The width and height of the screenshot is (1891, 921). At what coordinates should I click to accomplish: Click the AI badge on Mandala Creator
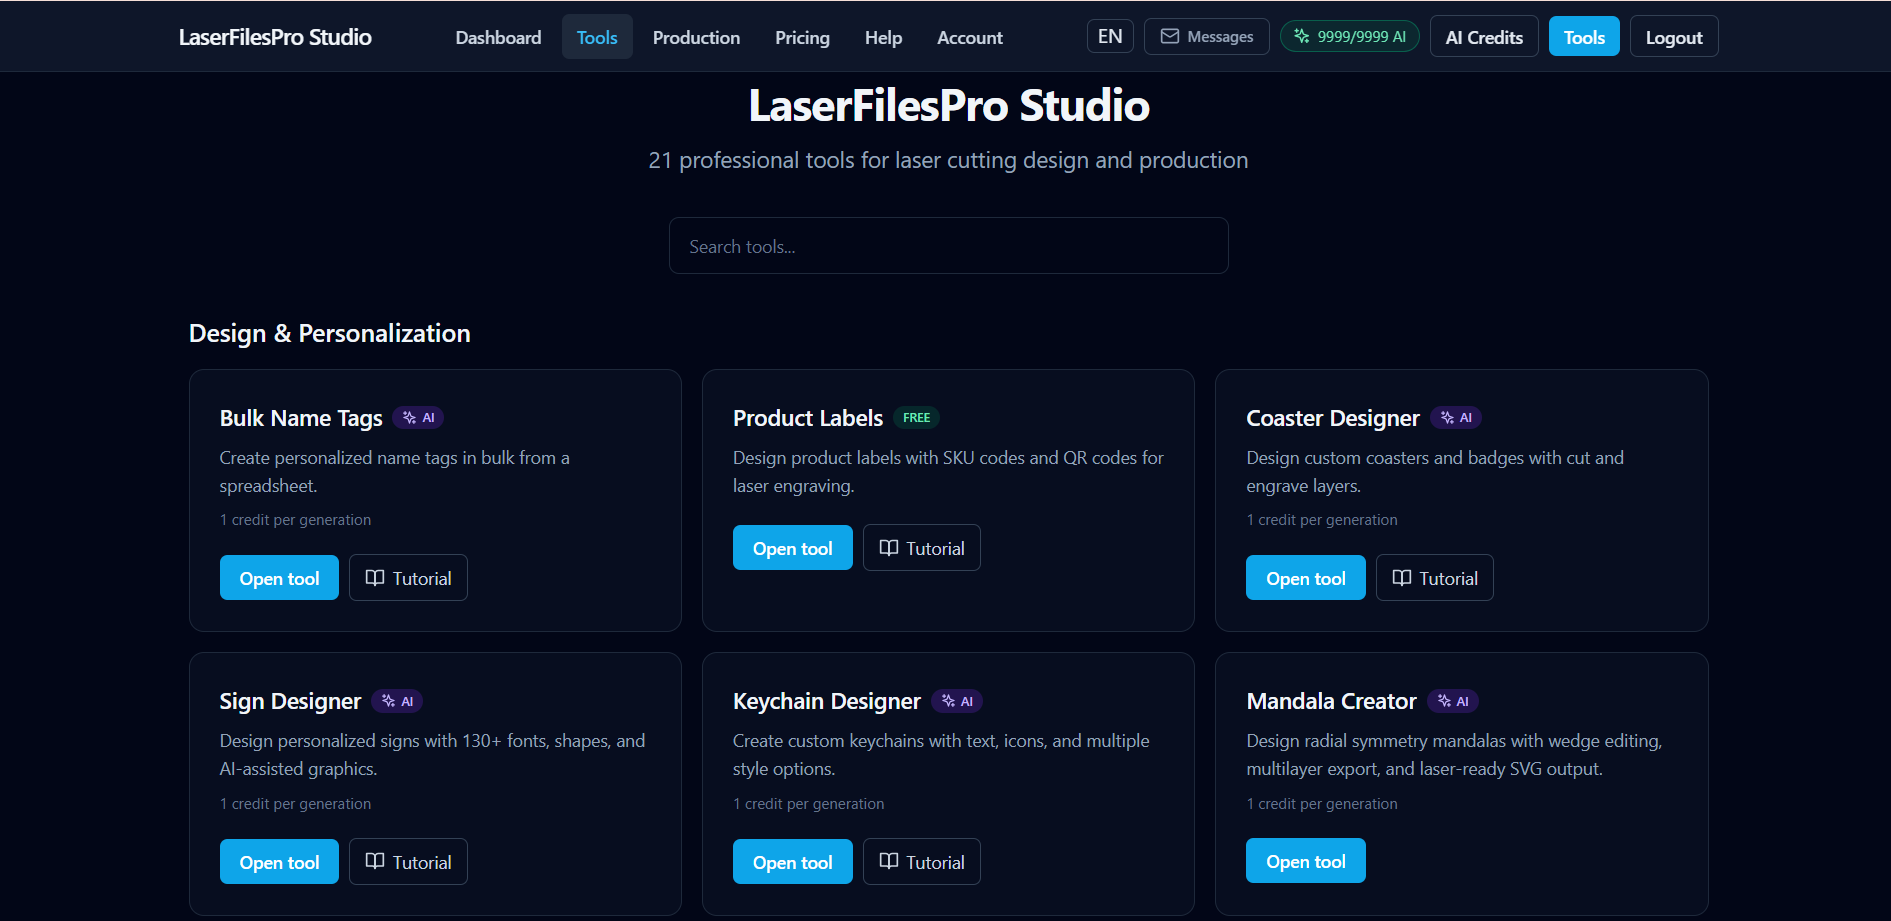(x=1452, y=701)
